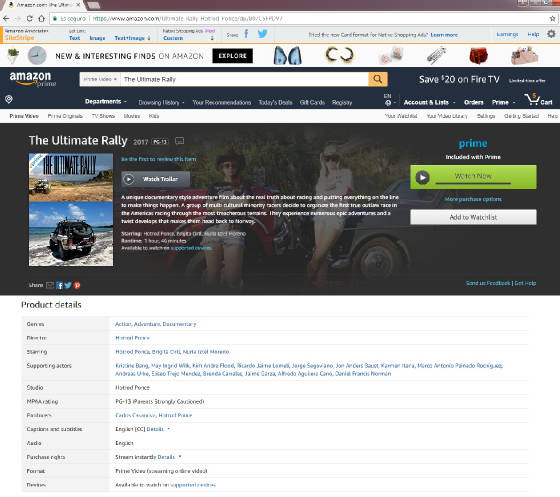
Task: Share via SiteStripe Facebook icon
Action: [x=246, y=34]
